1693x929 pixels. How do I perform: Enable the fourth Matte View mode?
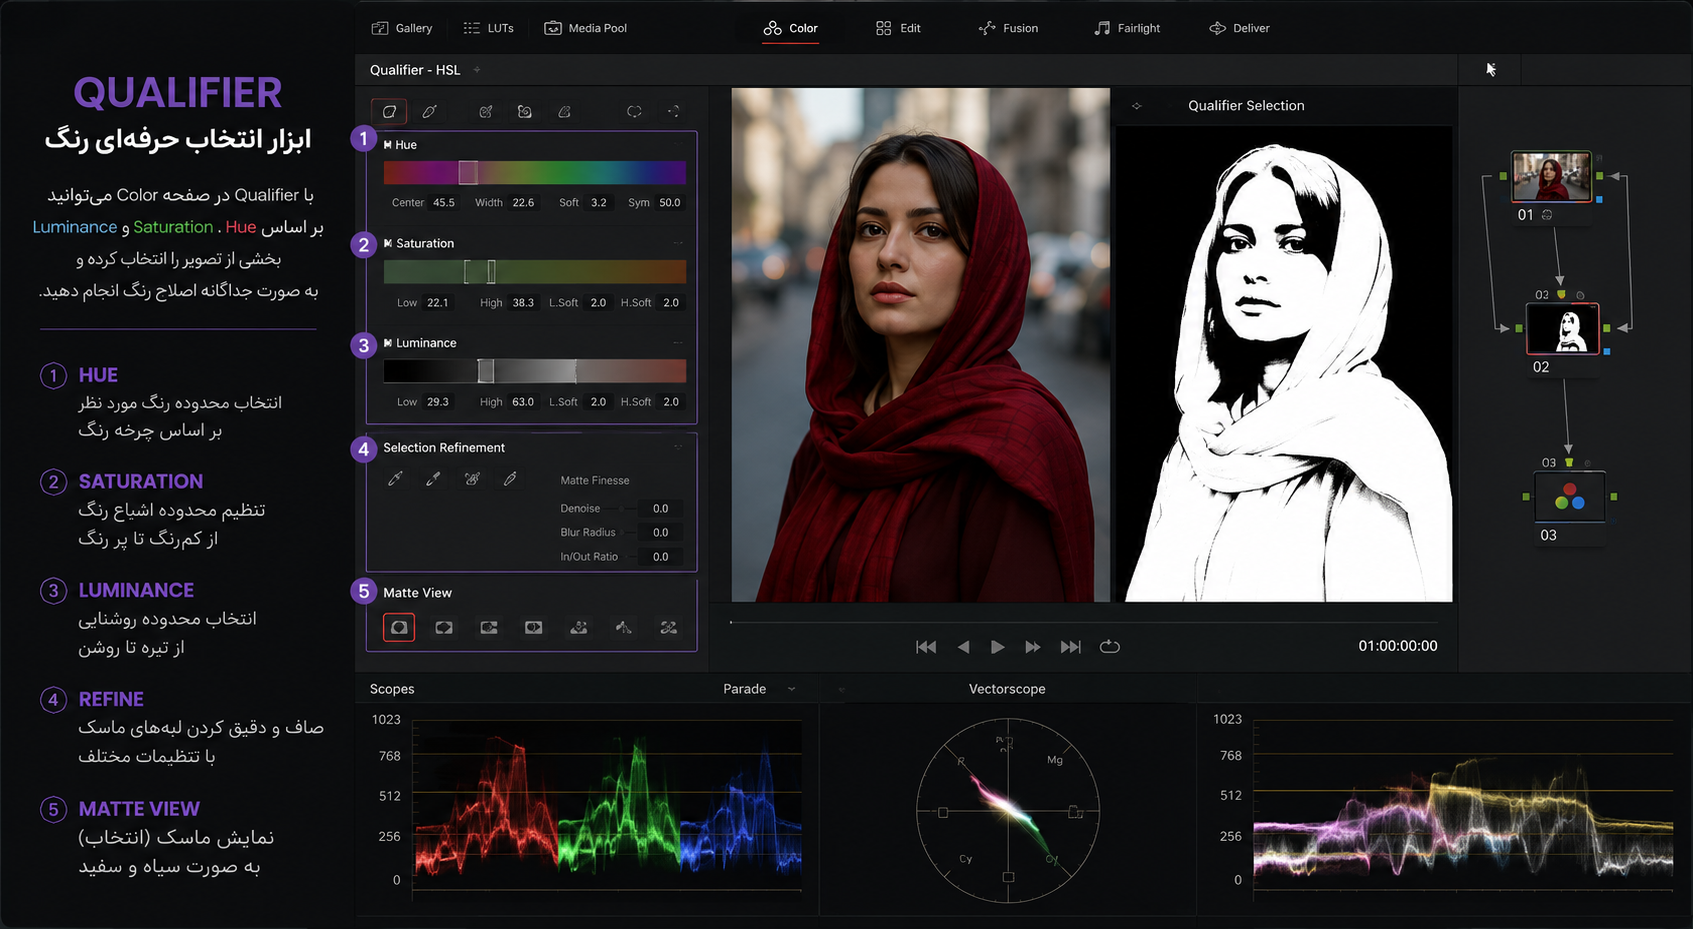point(534,627)
